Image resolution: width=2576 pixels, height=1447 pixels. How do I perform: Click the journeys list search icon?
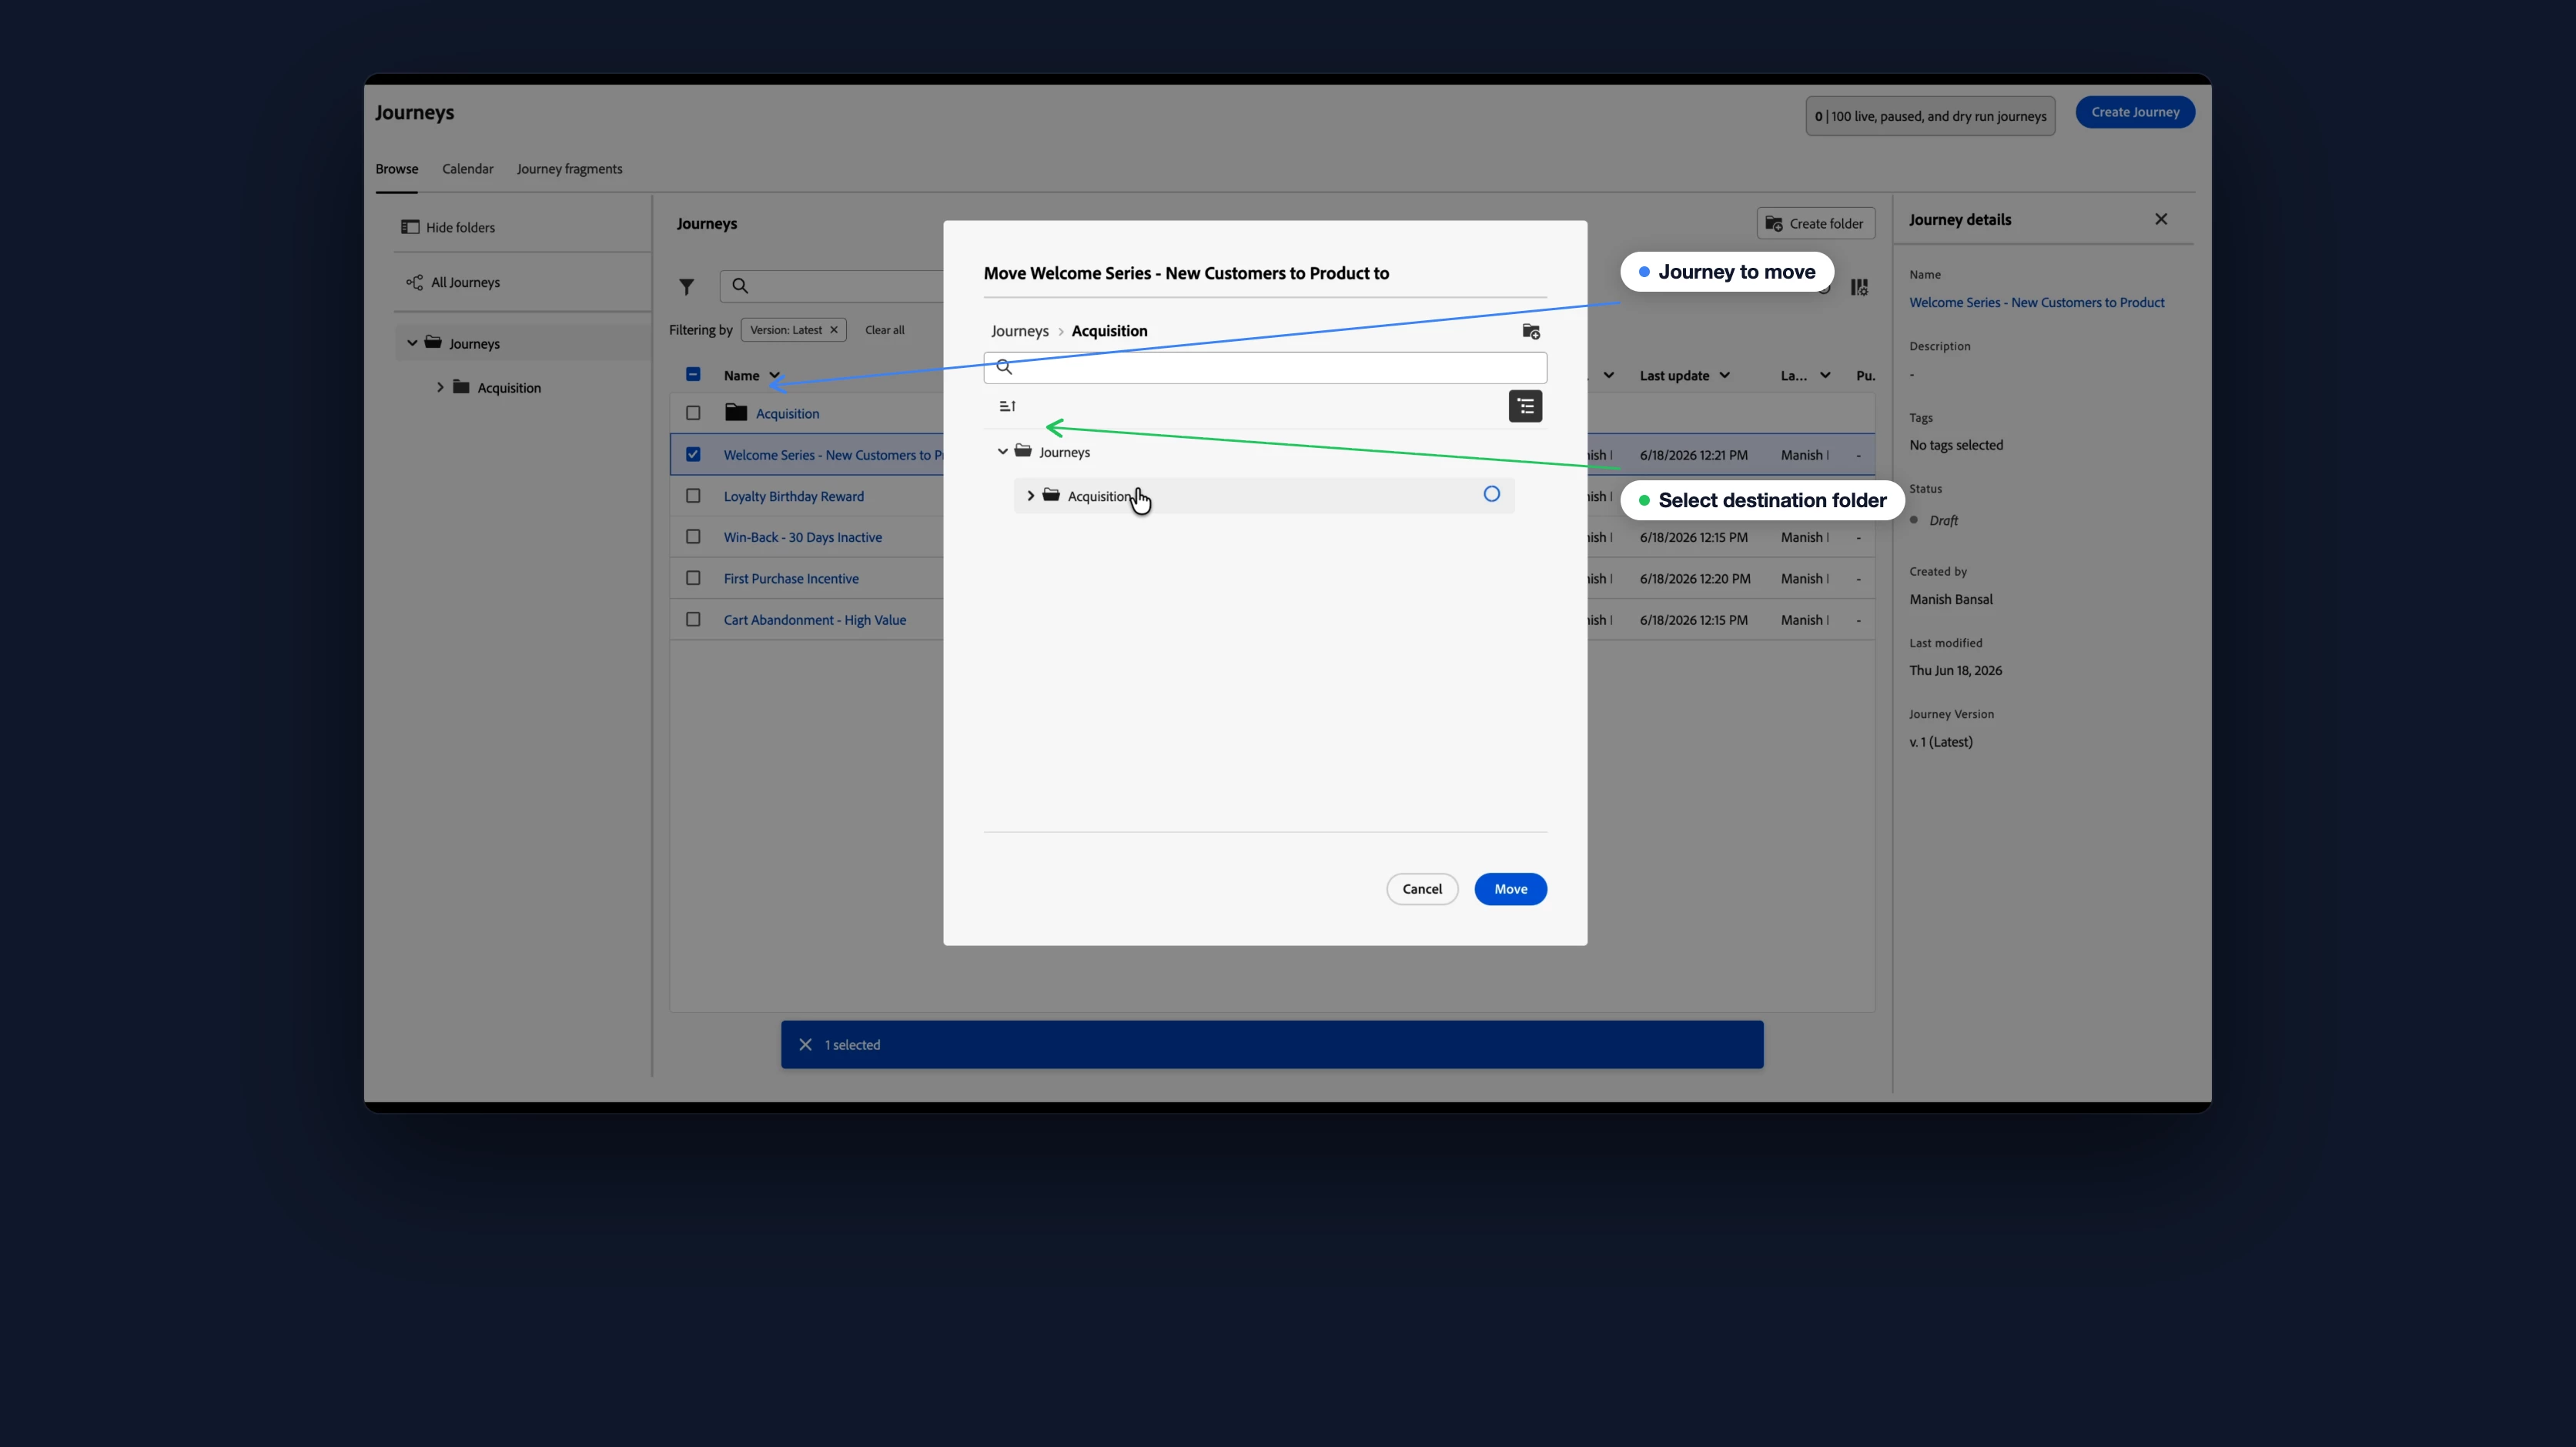tap(740, 286)
